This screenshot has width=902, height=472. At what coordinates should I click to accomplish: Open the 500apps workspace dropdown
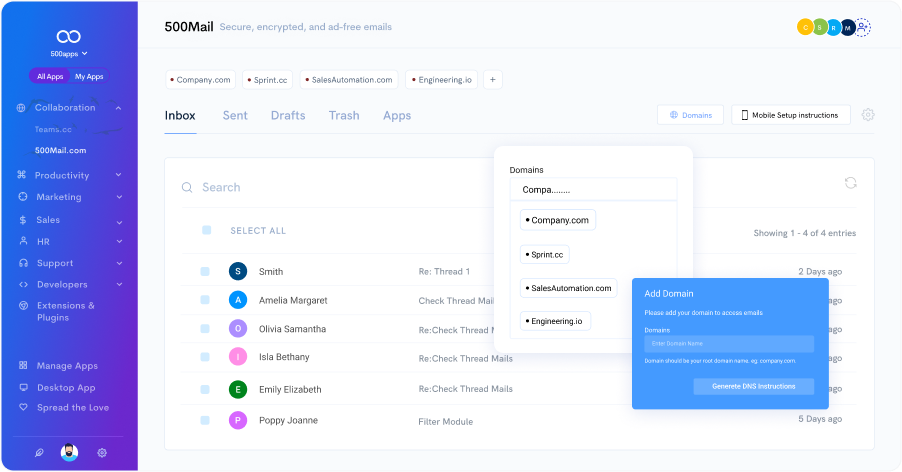[68, 53]
